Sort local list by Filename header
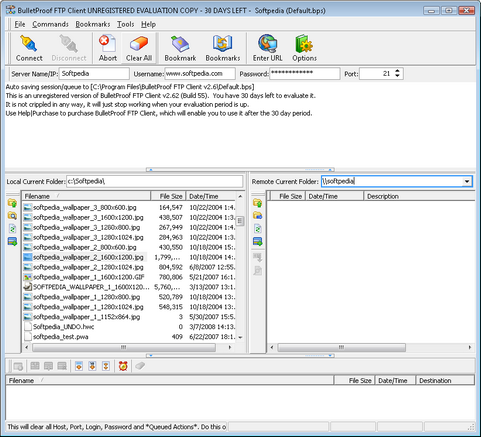 tap(86, 196)
